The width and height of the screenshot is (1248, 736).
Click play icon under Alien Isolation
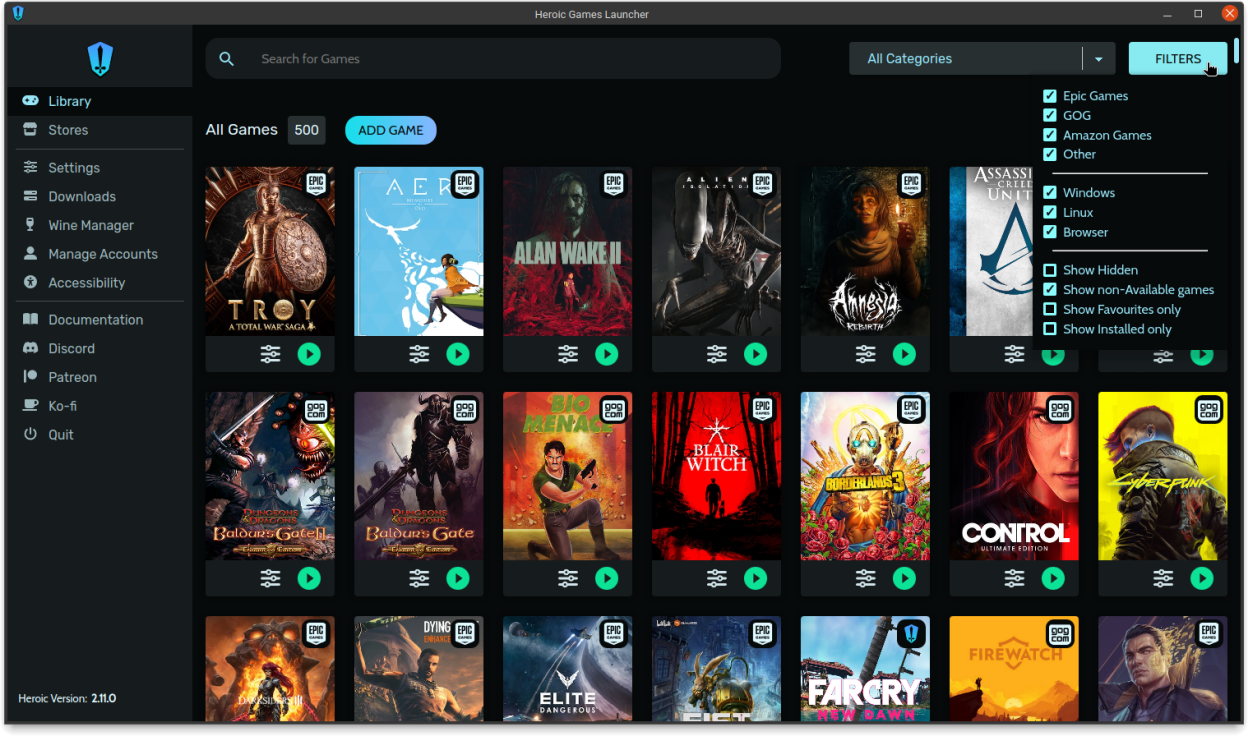point(756,354)
